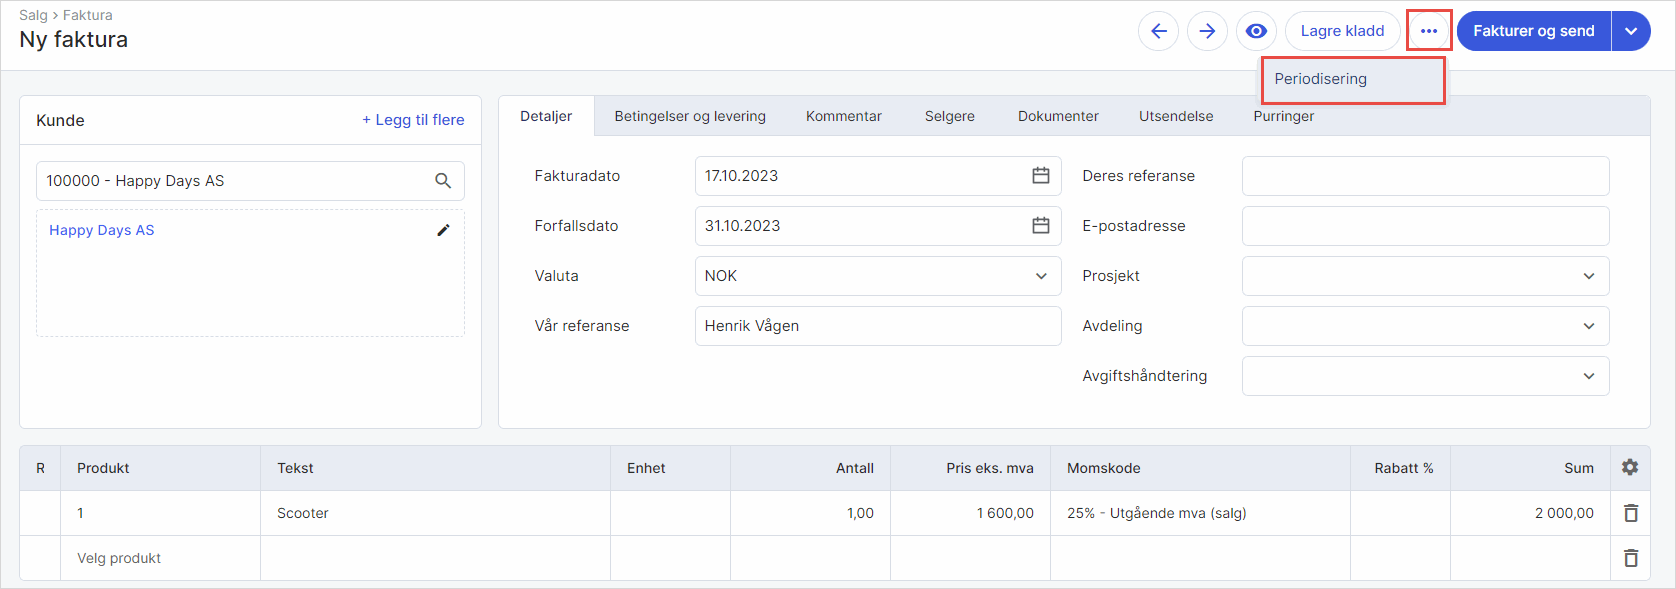Click the Deres referanse input field
The width and height of the screenshot is (1676, 589).
coord(1425,176)
